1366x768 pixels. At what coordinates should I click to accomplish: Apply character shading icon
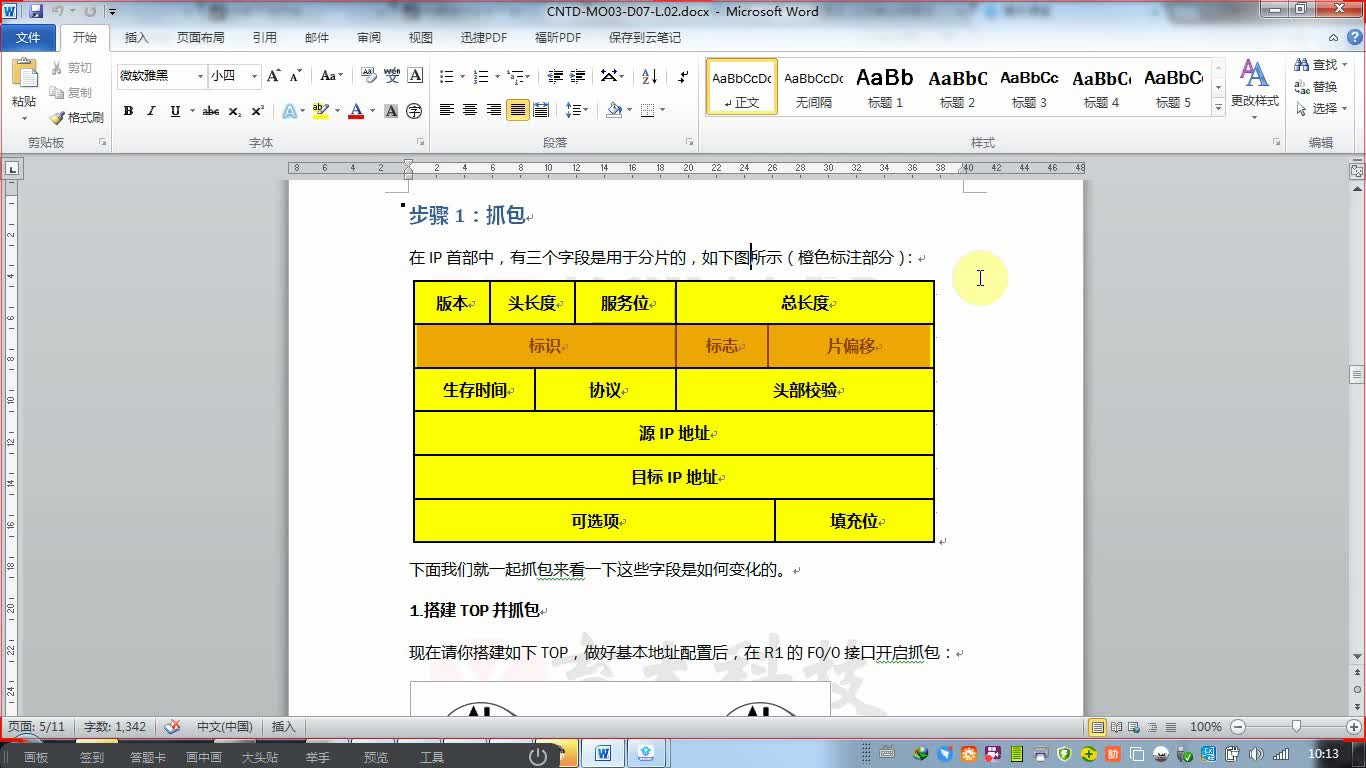tap(391, 111)
